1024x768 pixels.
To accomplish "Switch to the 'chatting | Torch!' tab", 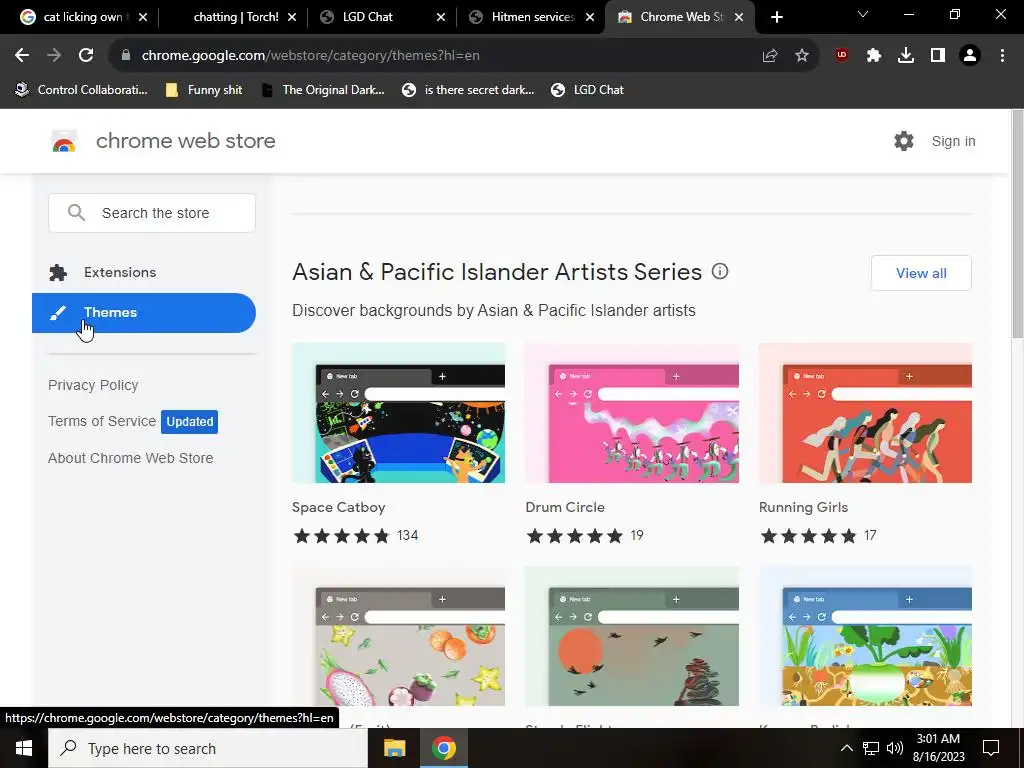I will pos(234,17).
